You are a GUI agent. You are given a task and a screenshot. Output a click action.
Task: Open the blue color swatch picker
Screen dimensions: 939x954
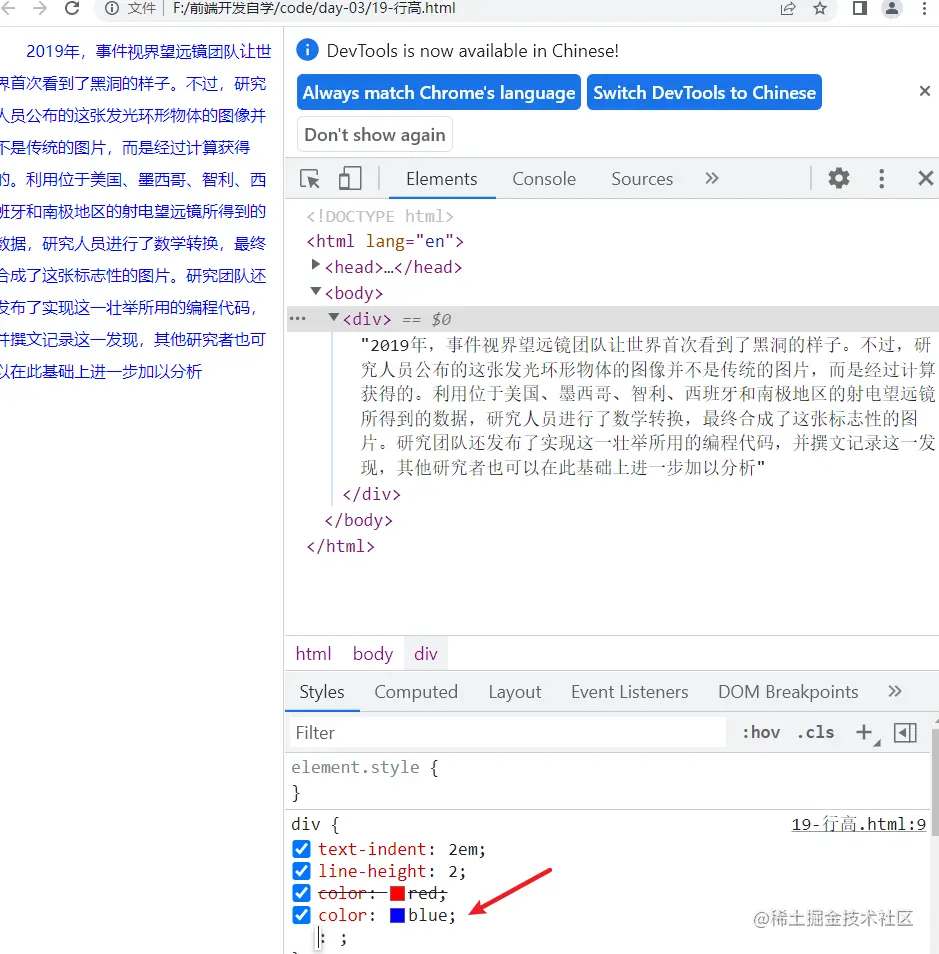point(397,915)
